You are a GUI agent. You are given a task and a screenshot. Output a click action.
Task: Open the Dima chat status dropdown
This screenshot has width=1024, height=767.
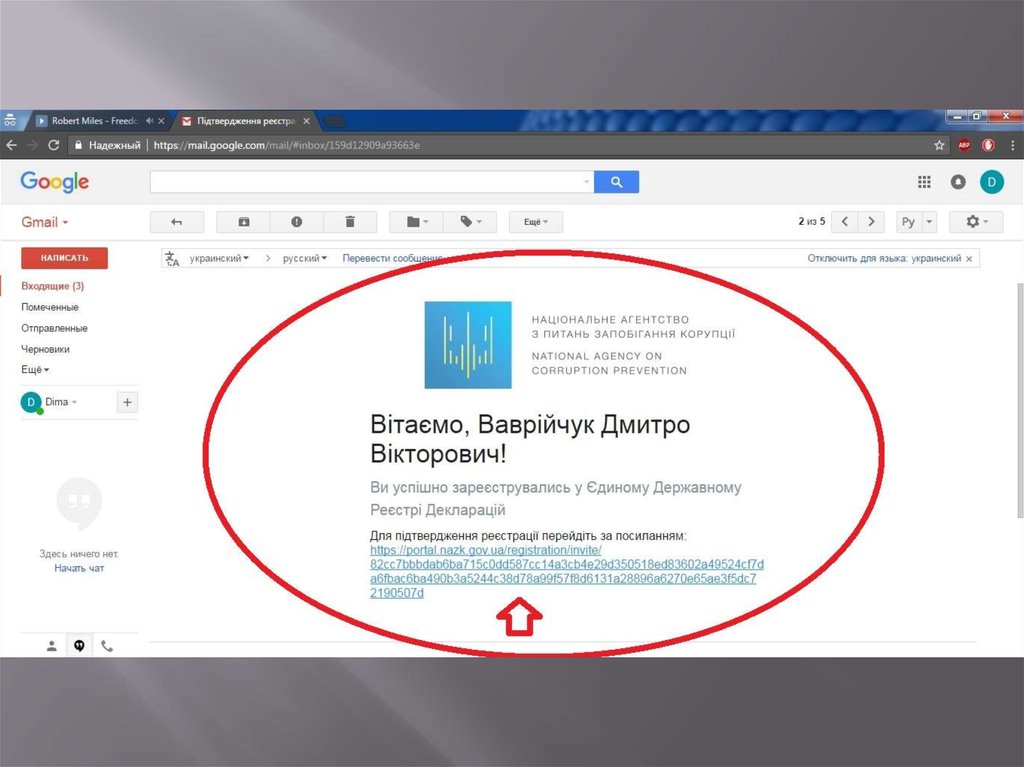click(61, 402)
